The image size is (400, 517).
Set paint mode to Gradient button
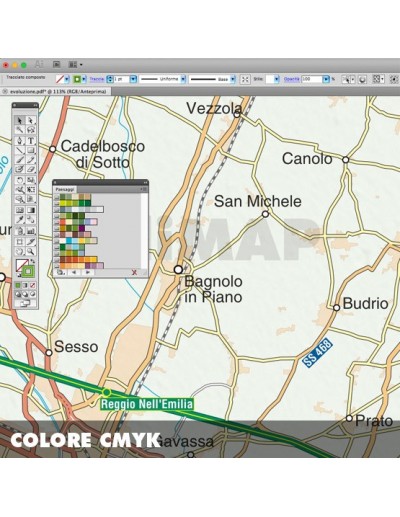tap(25, 285)
